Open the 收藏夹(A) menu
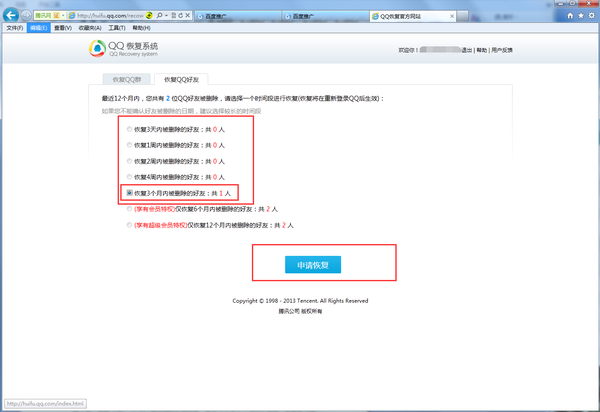Viewport: 600px width, 412px height. [90, 28]
